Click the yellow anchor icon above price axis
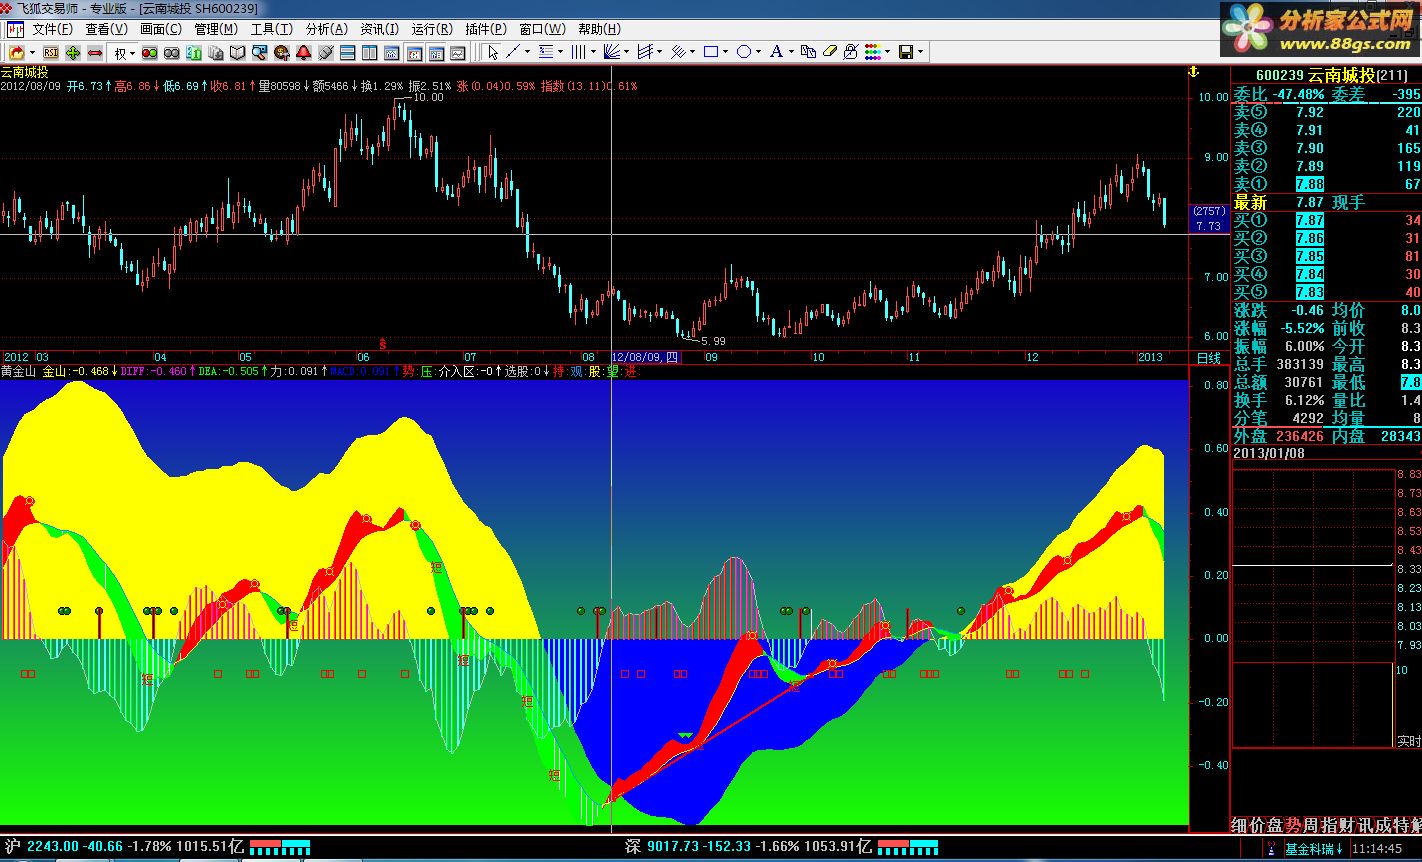The width and height of the screenshot is (1422, 862). [x=1192, y=72]
